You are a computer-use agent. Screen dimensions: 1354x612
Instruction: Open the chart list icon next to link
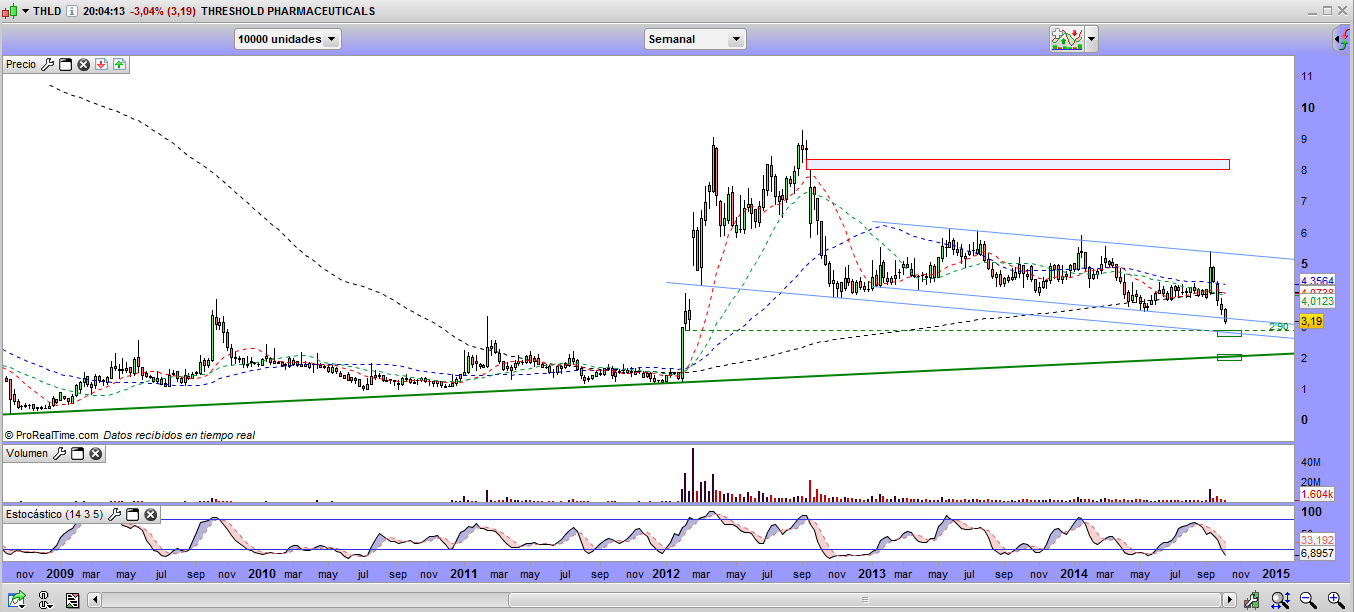click(x=72, y=600)
